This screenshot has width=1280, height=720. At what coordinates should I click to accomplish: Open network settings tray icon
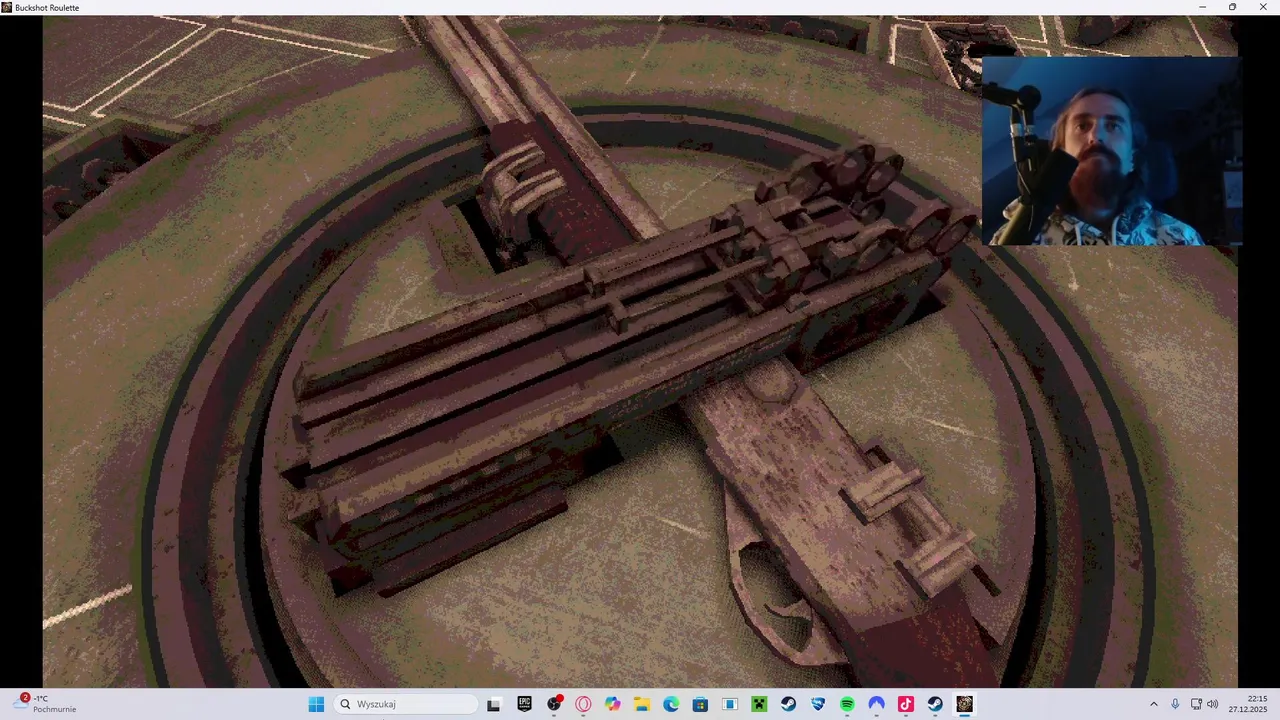(1196, 704)
